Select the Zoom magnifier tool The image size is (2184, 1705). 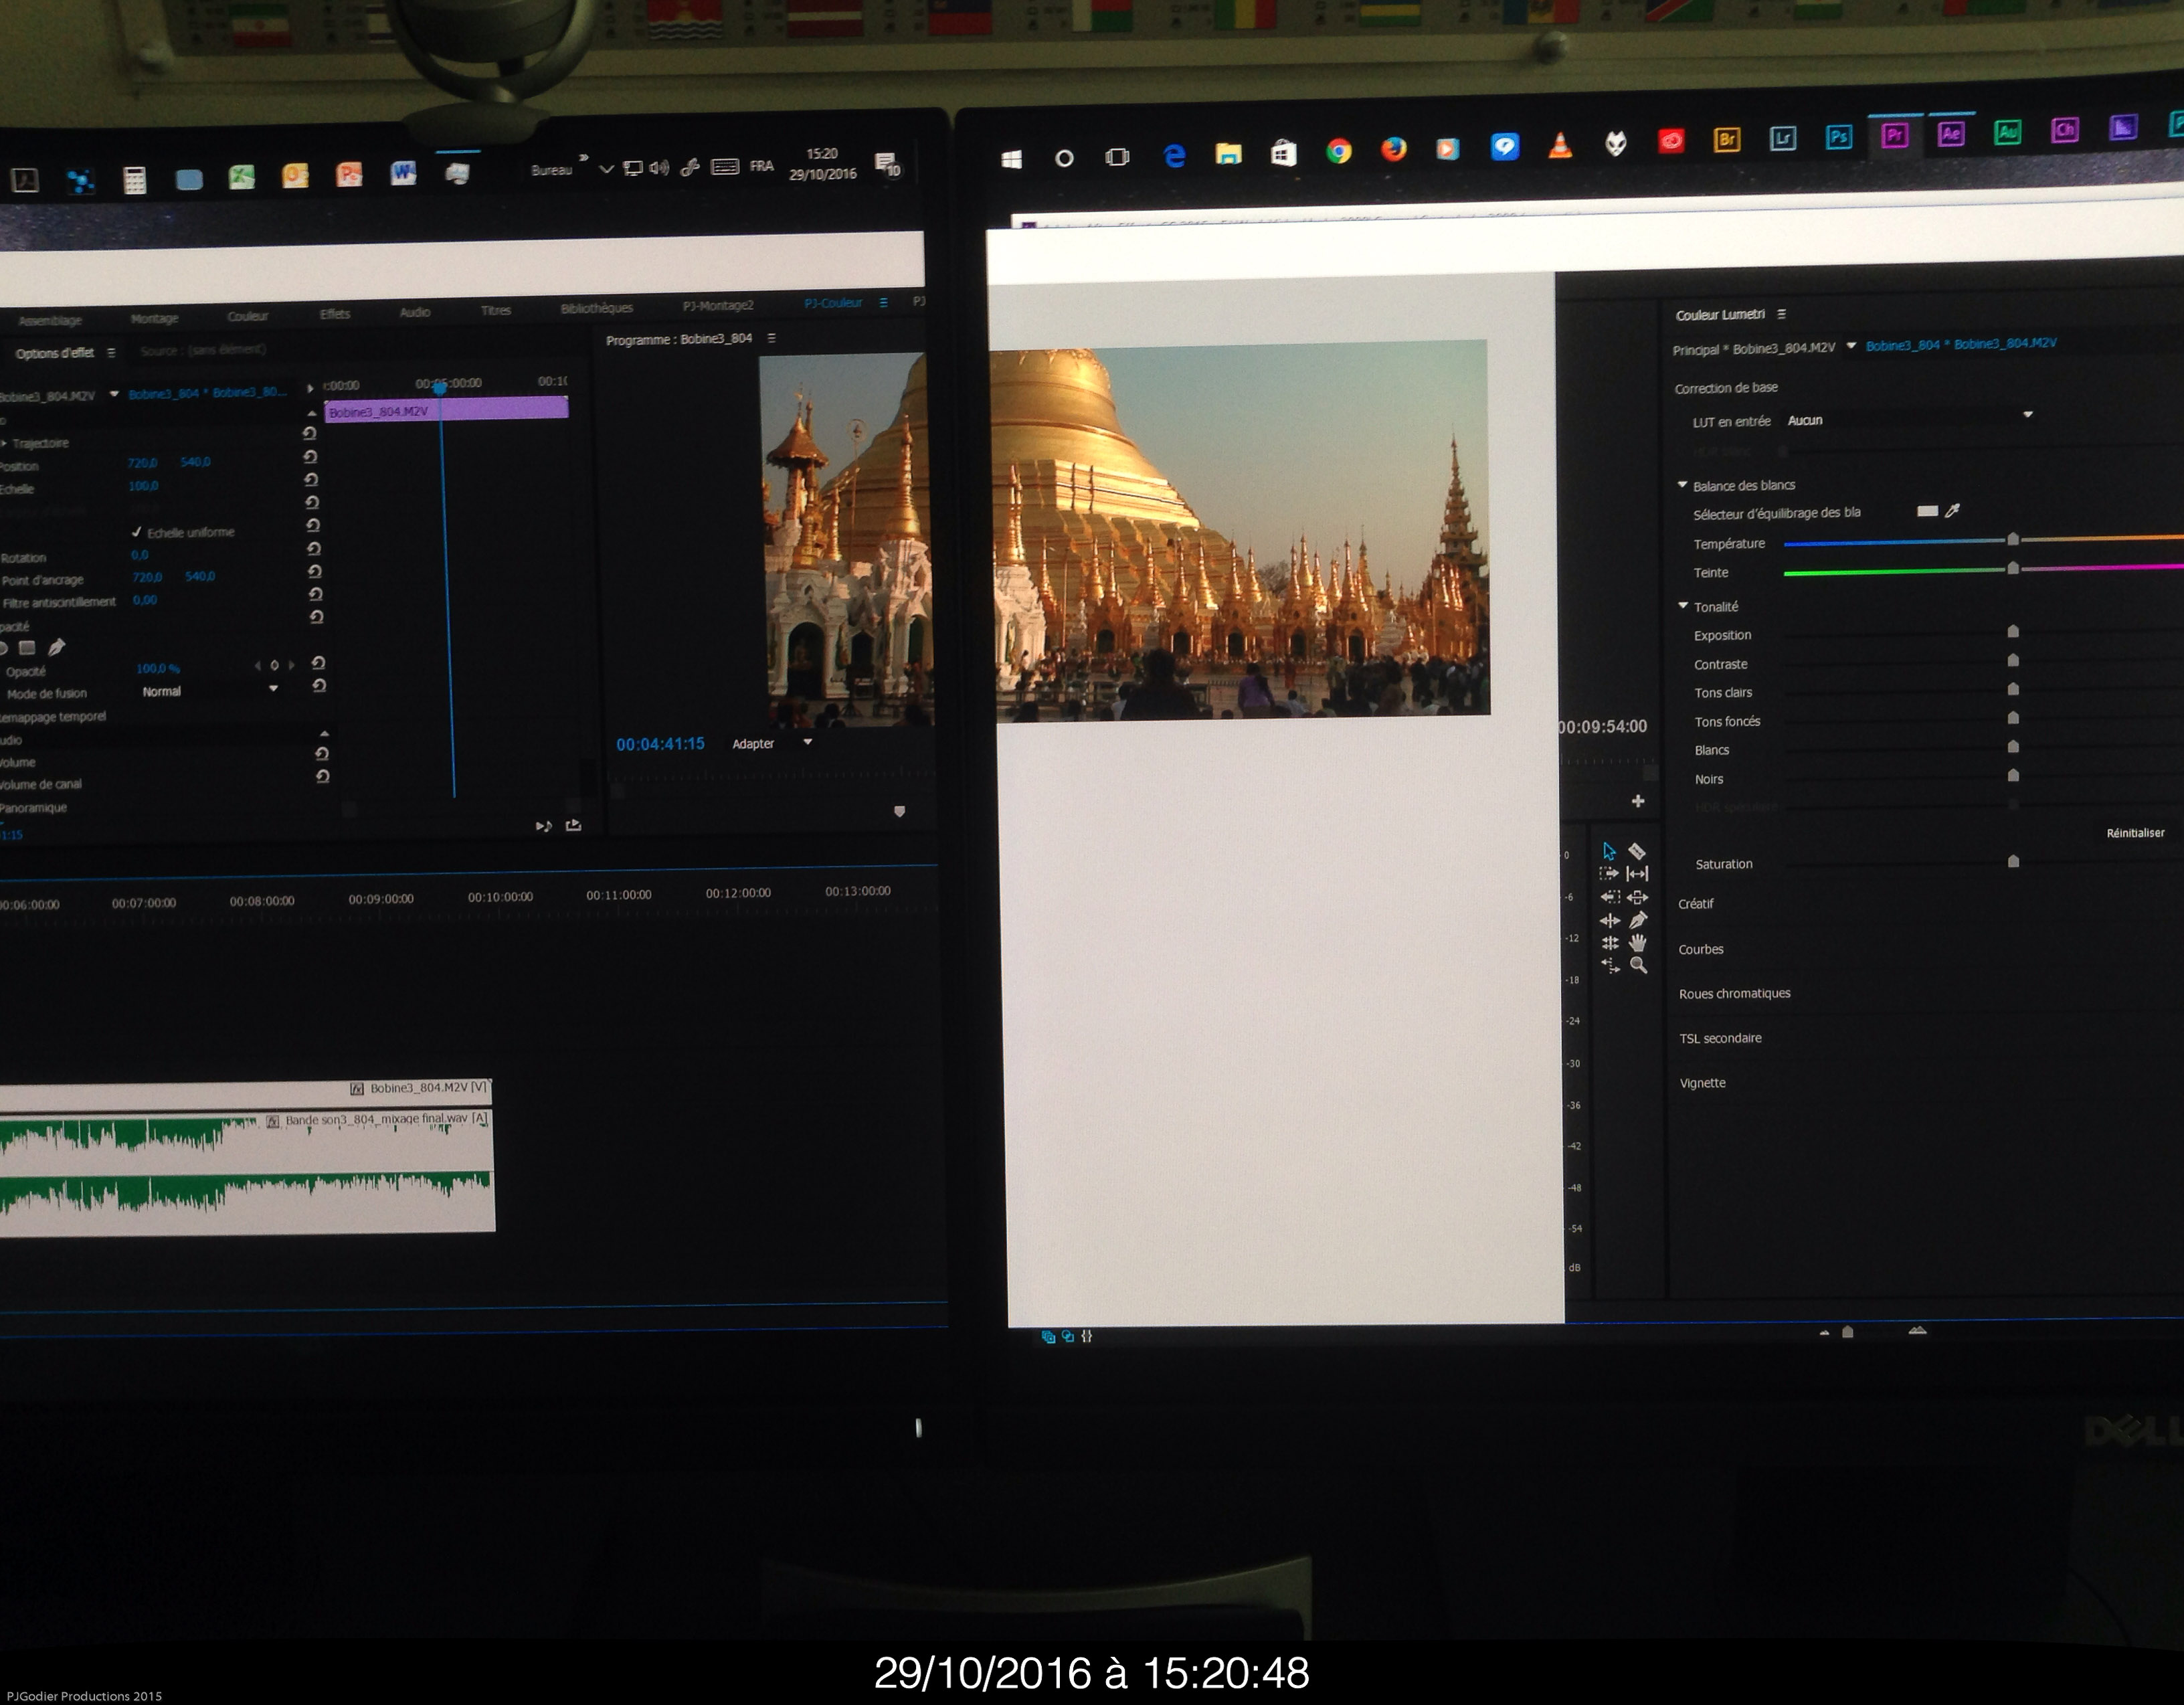coord(1638,966)
